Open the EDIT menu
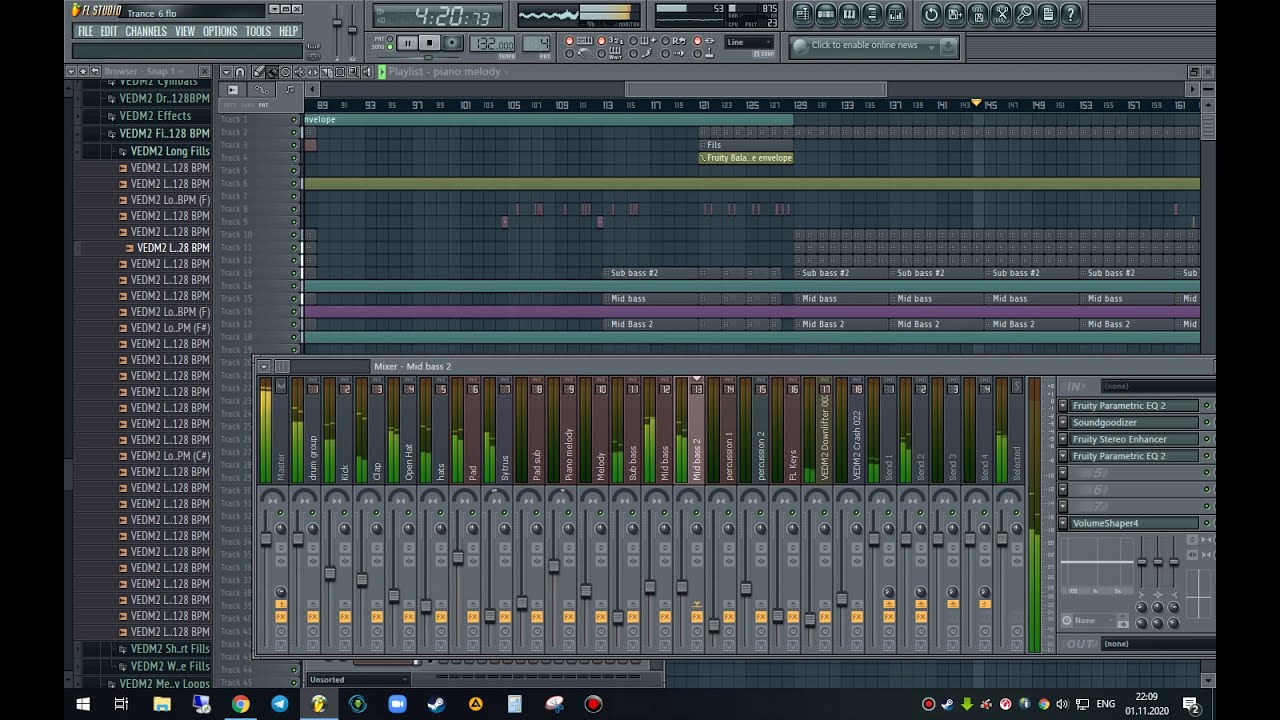The image size is (1280, 720). pyautogui.click(x=109, y=31)
